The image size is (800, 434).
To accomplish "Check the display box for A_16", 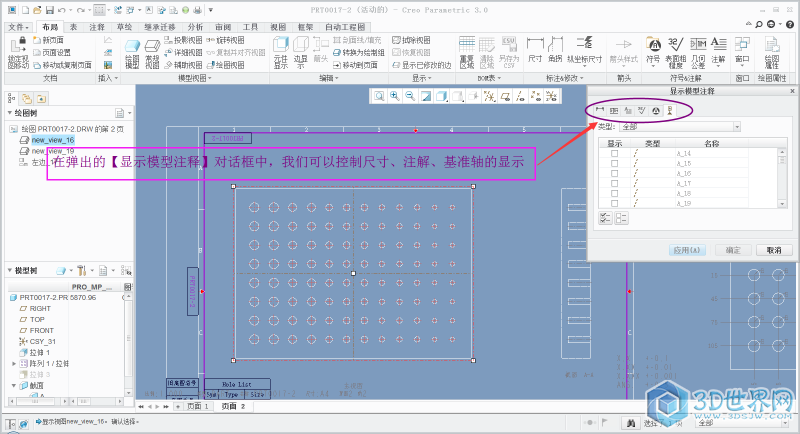I will click(614, 173).
